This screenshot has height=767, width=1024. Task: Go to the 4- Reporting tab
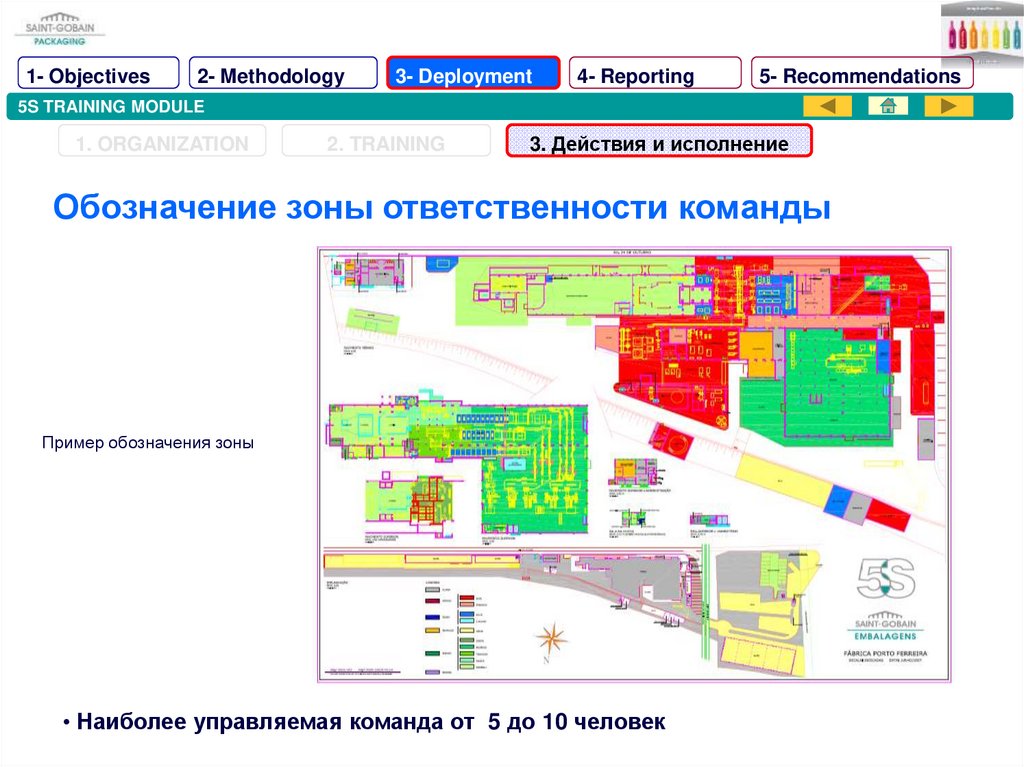point(655,76)
